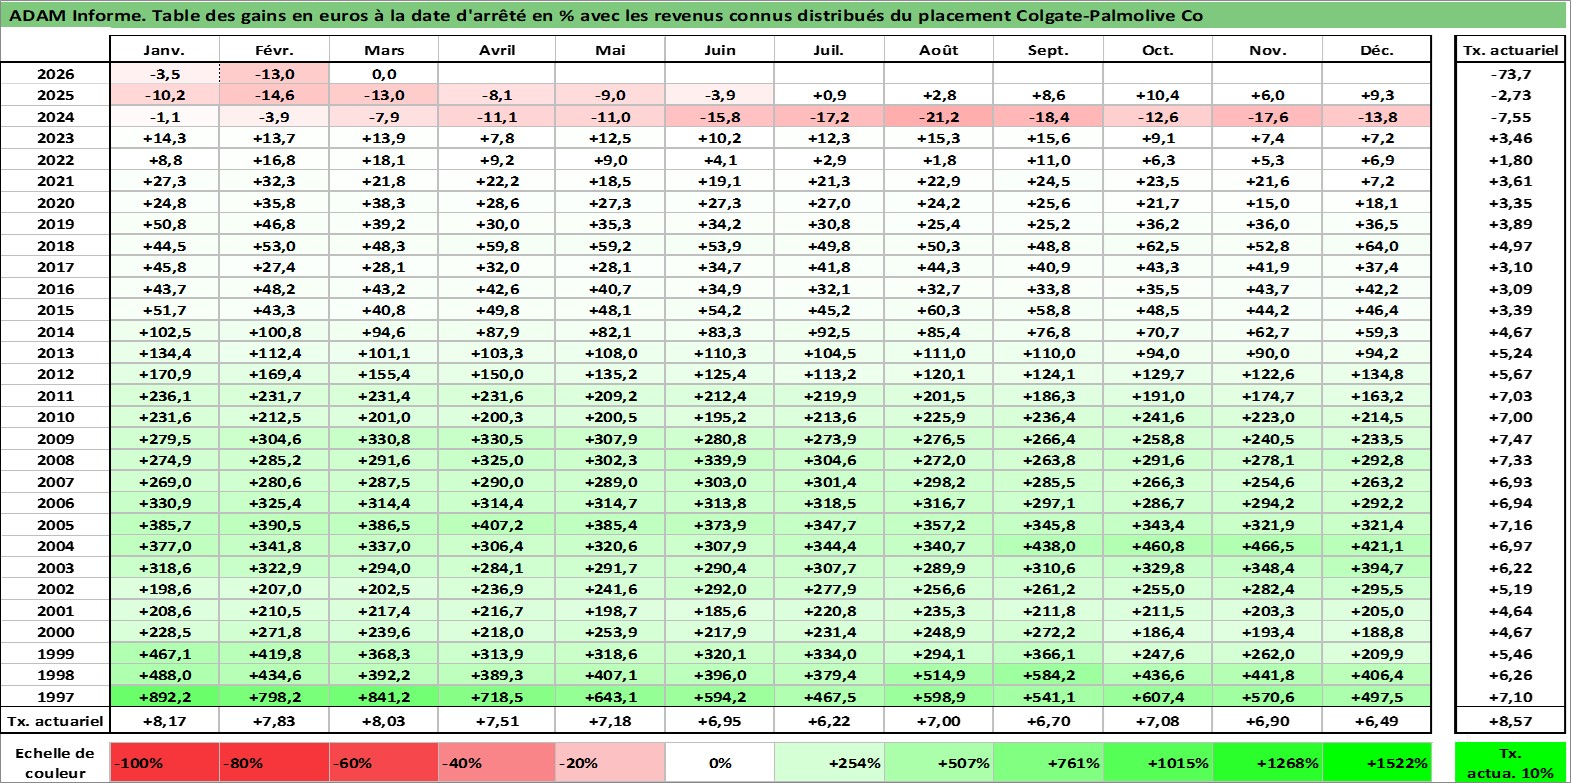The height and width of the screenshot is (783, 1571).
Task: Click the +1522% bright green scale swatch
Action: click(x=1377, y=763)
